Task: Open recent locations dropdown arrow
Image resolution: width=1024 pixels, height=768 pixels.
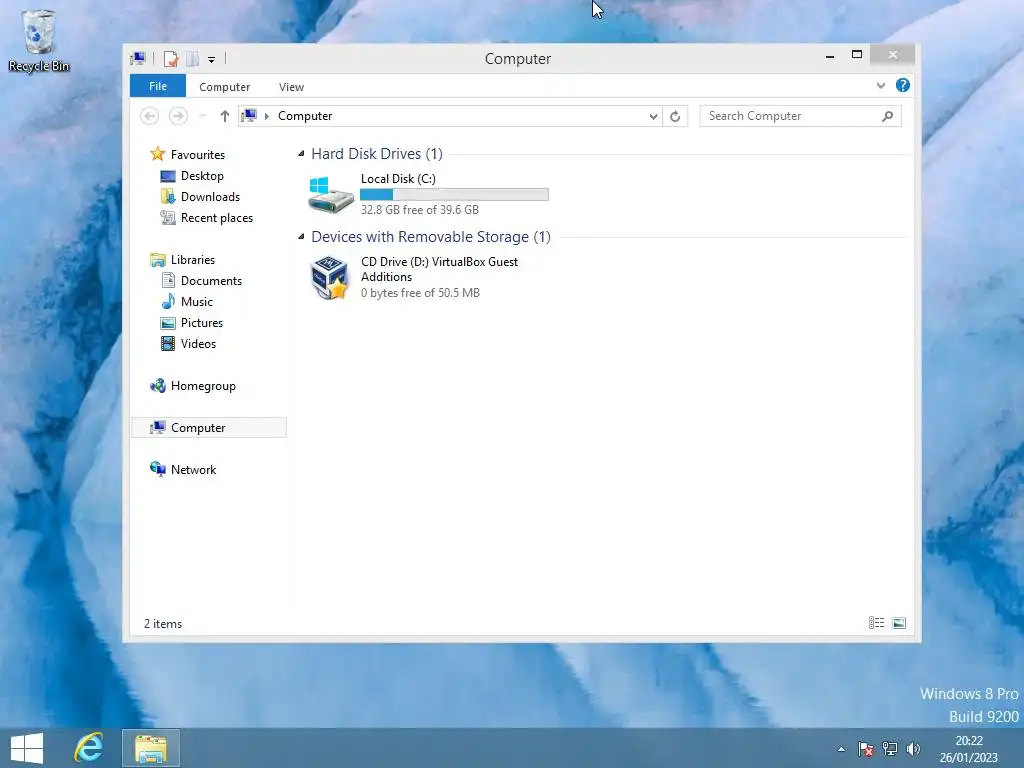Action: point(202,116)
